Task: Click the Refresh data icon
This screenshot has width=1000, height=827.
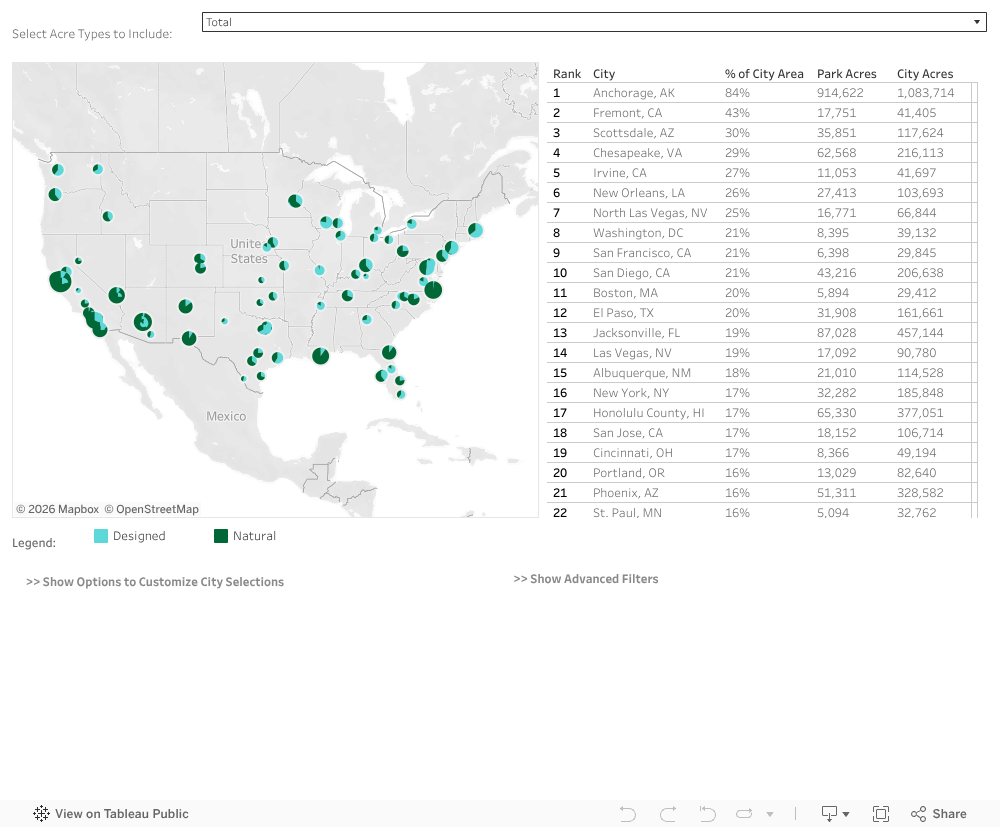Action: [x=745, y=814]
